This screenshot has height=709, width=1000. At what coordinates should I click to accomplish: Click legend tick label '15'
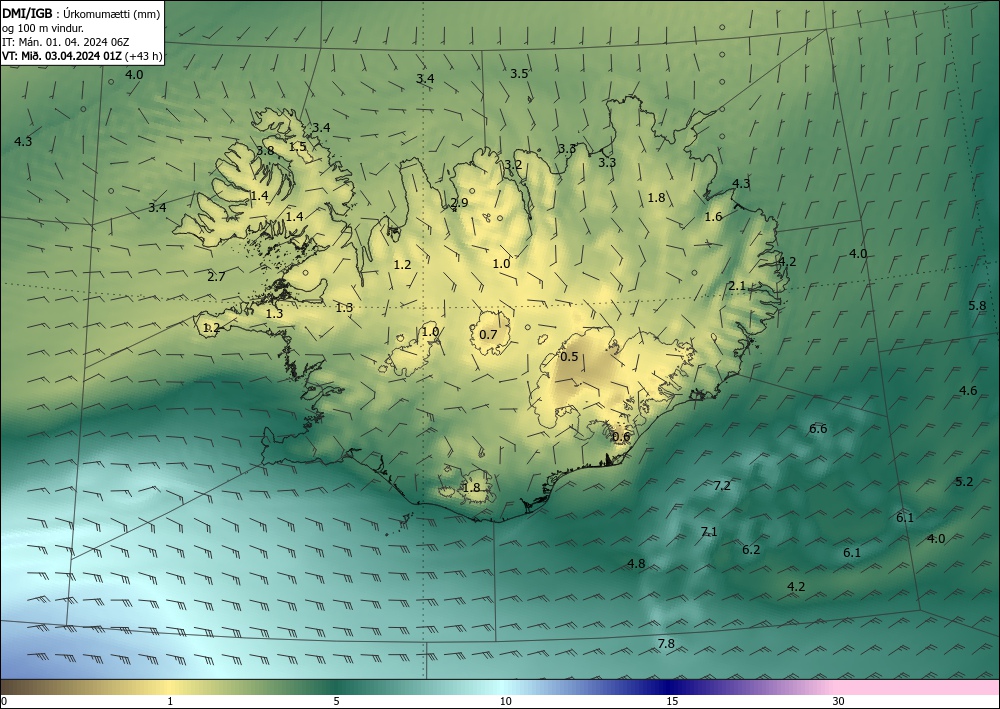[x=672, y=702]
